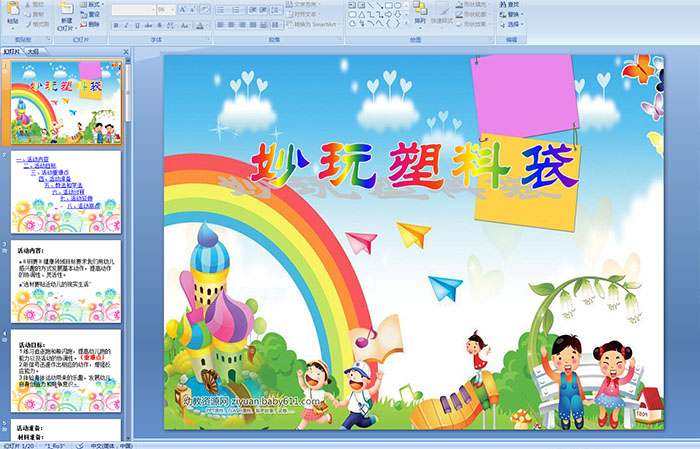Select the Line shape in gallery
This screenshot has height=449, width=700.
(x=371, y=5)
